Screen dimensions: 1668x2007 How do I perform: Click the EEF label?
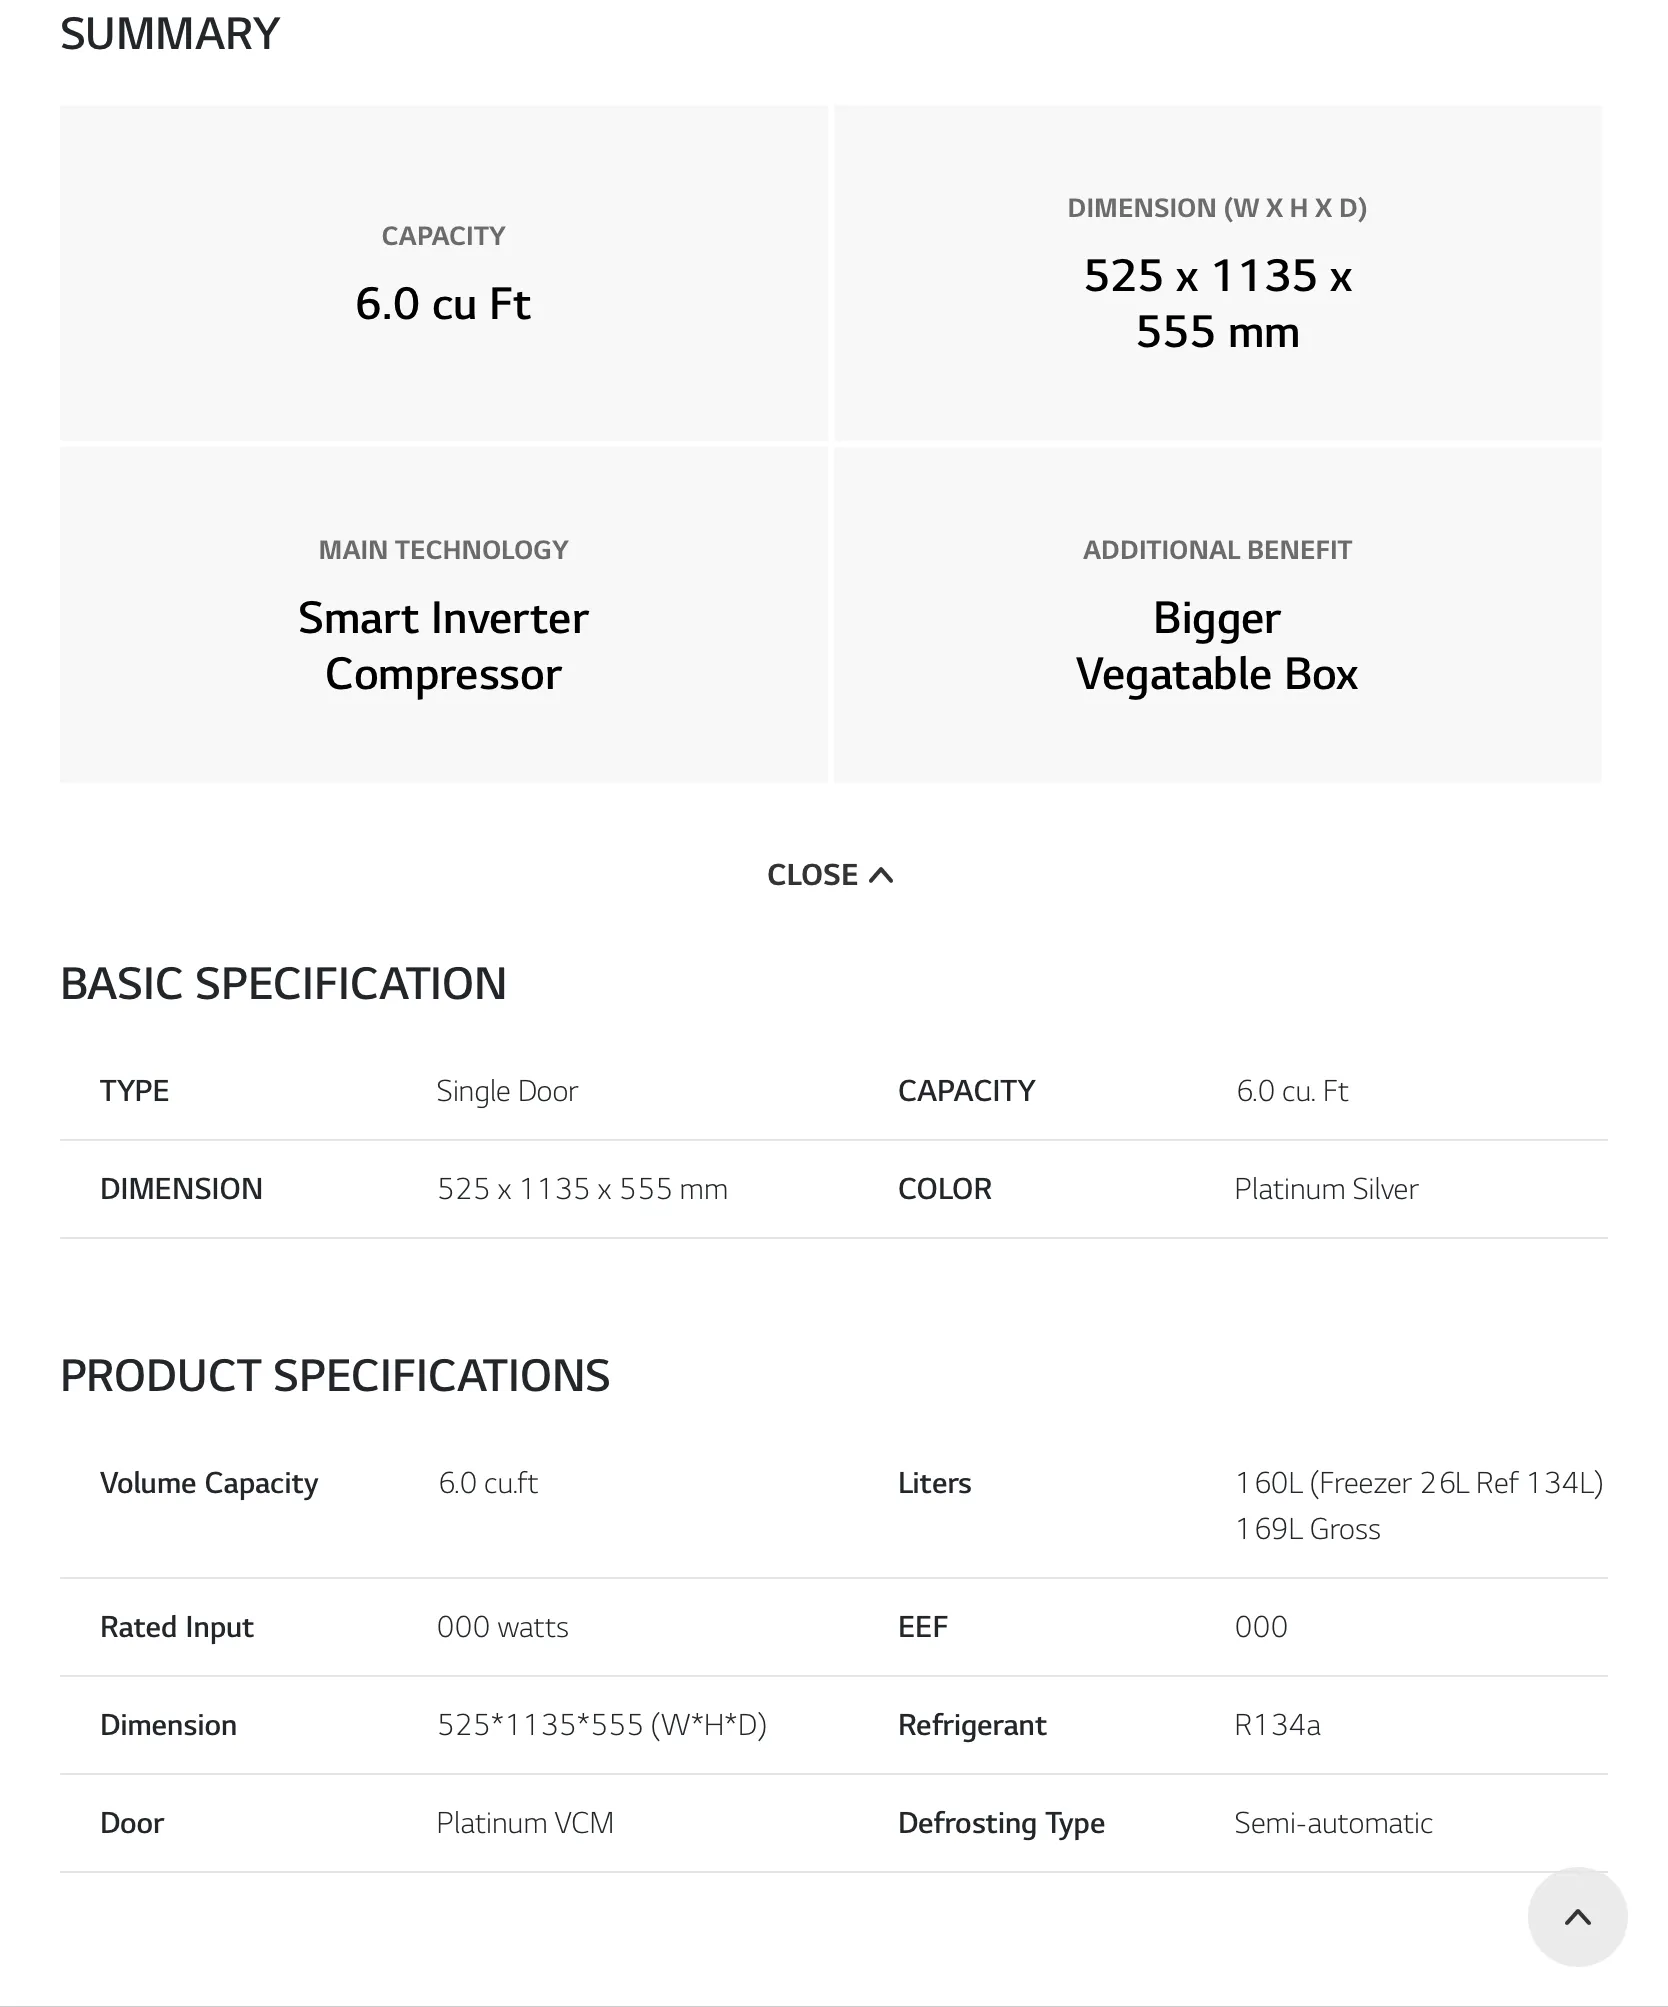coord(922,1627)
